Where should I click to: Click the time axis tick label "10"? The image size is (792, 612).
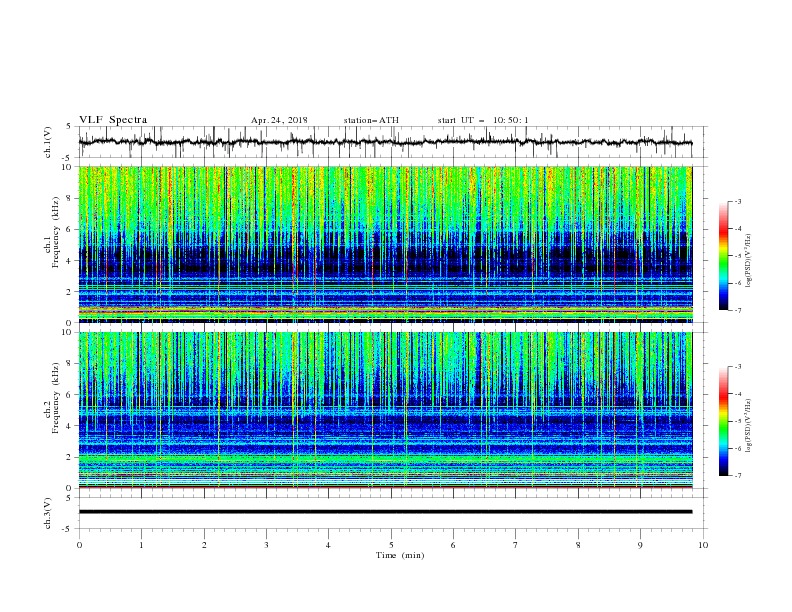click(703, 545)
